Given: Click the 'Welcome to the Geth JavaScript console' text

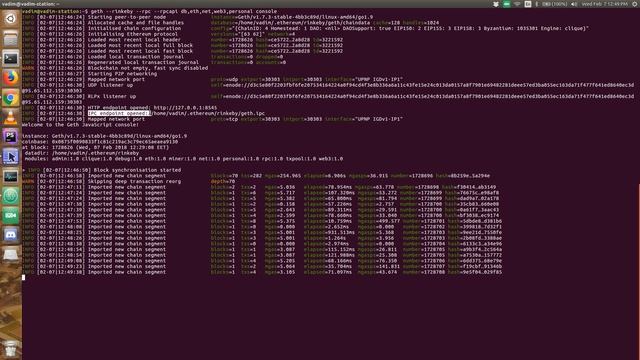Looking at the screenshot, I should click(x=80, y=125).
